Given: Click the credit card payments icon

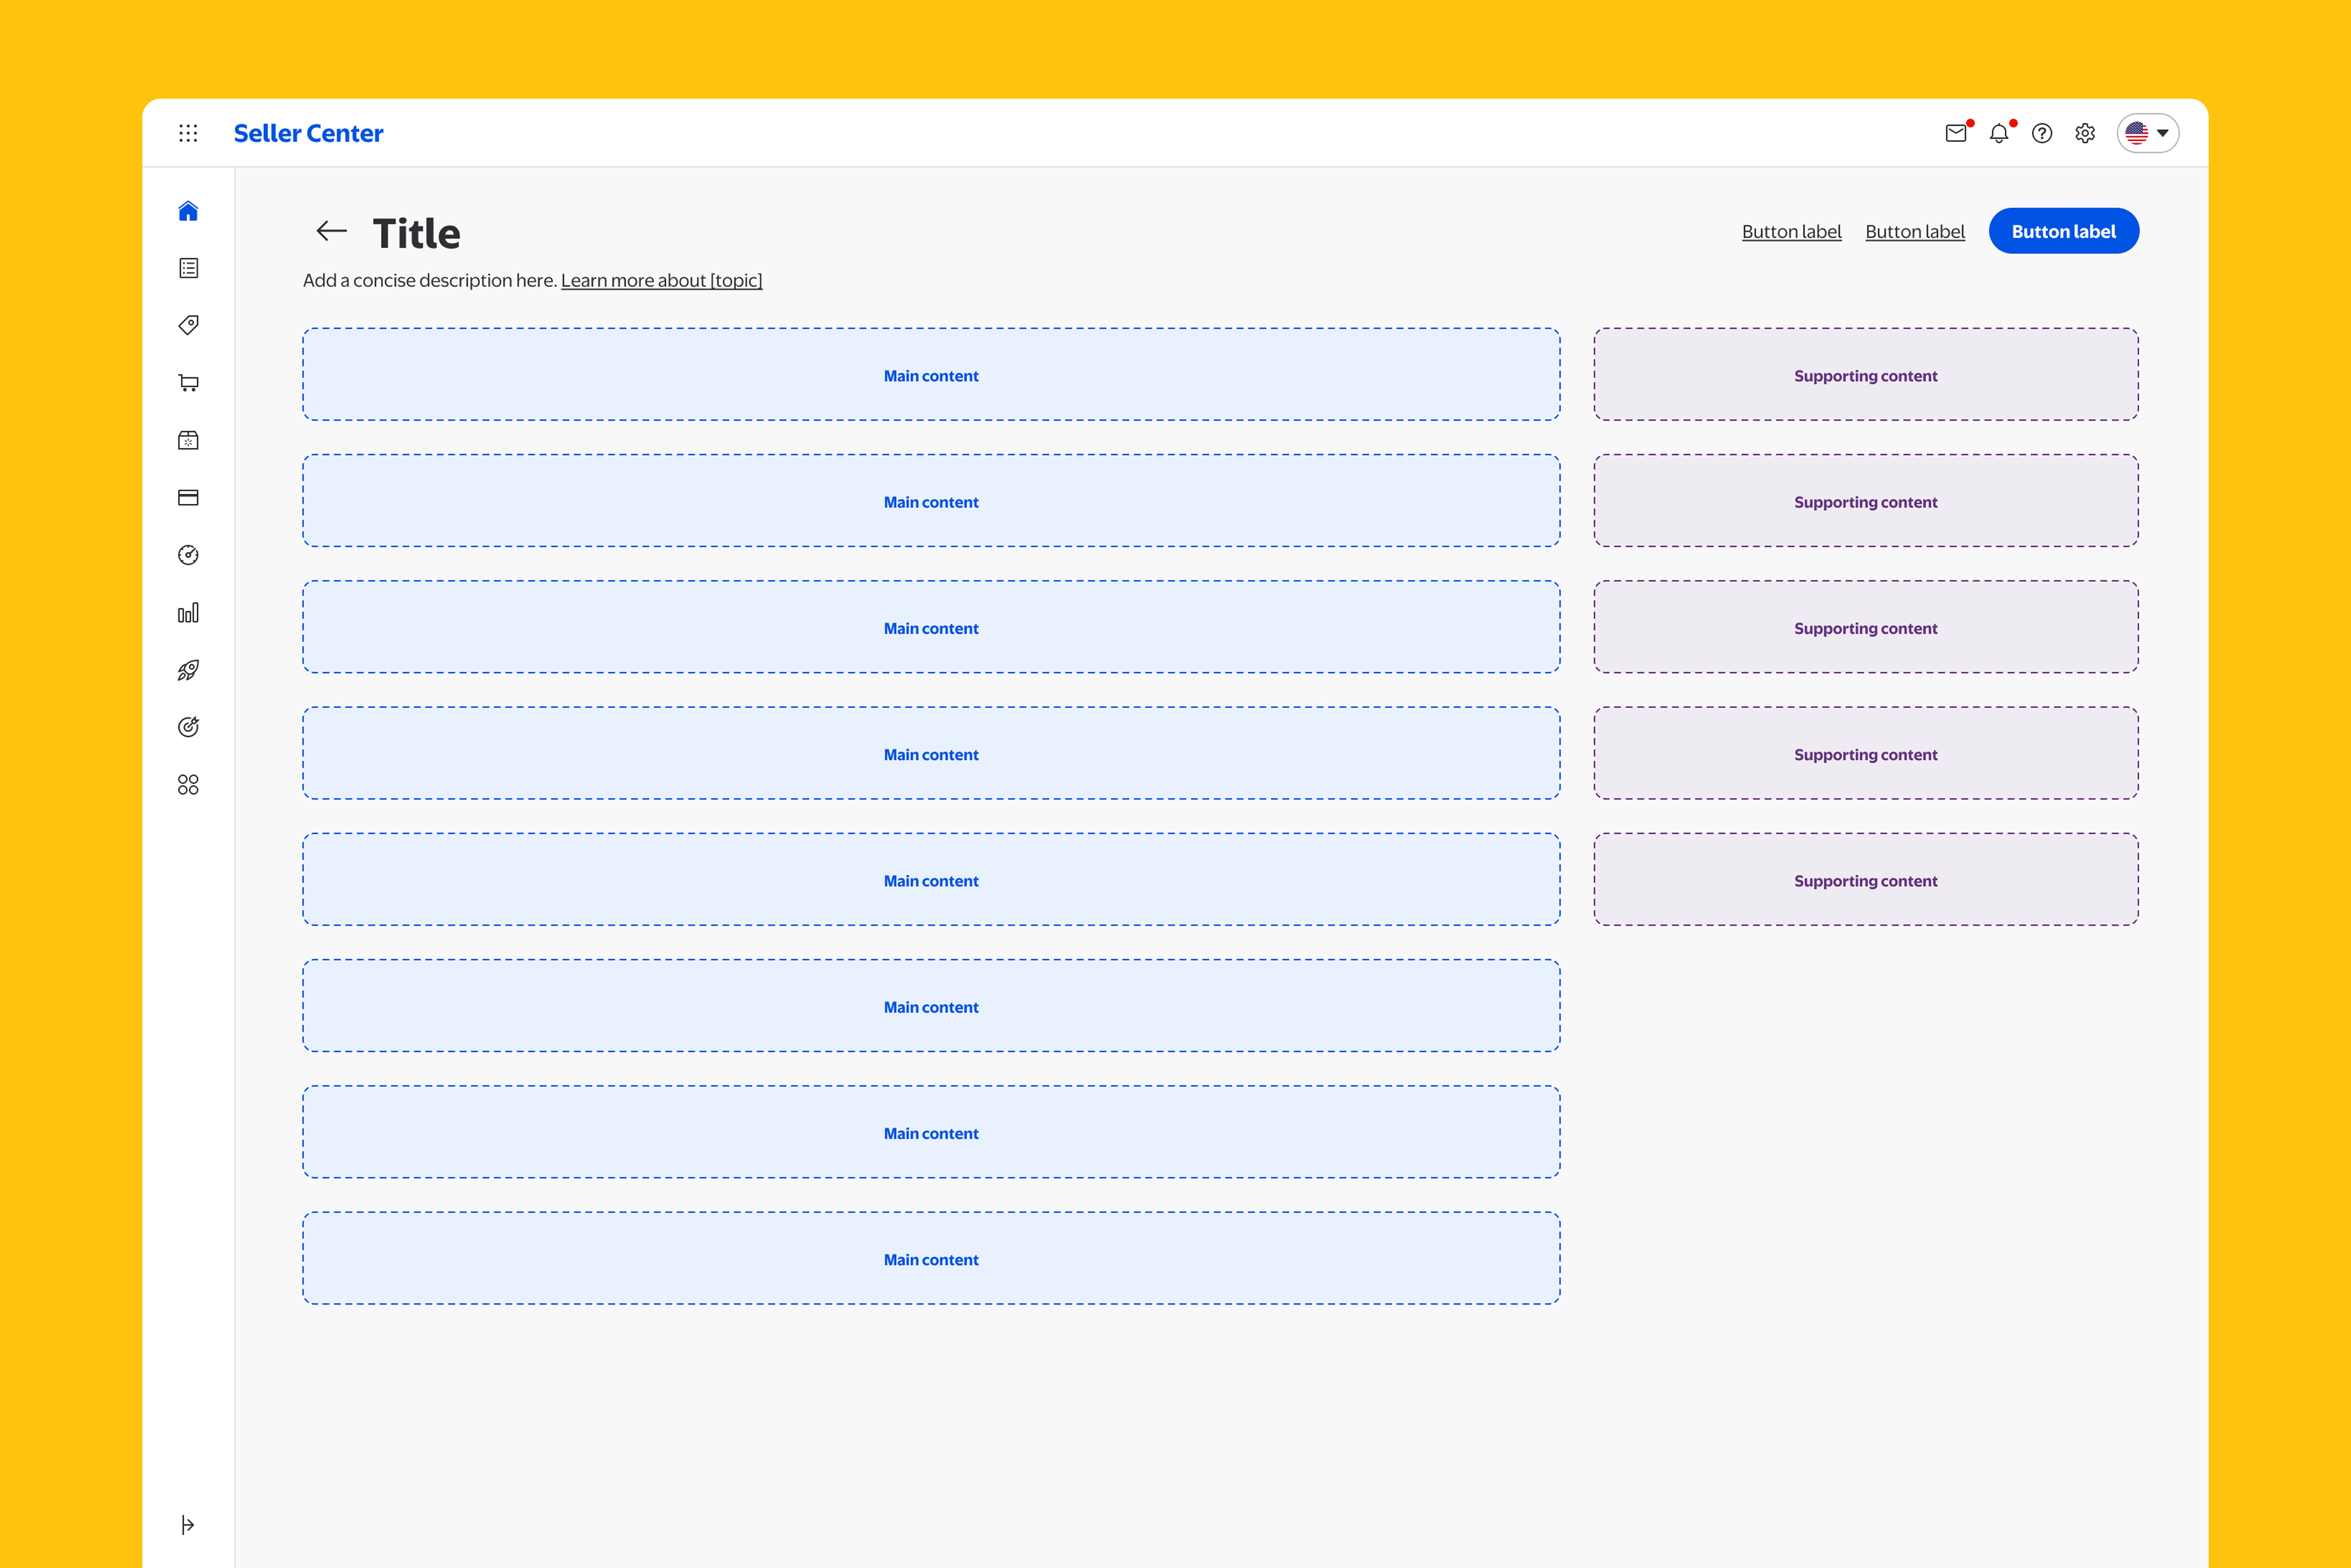Looking at the screenshot, I should (188, 498).
